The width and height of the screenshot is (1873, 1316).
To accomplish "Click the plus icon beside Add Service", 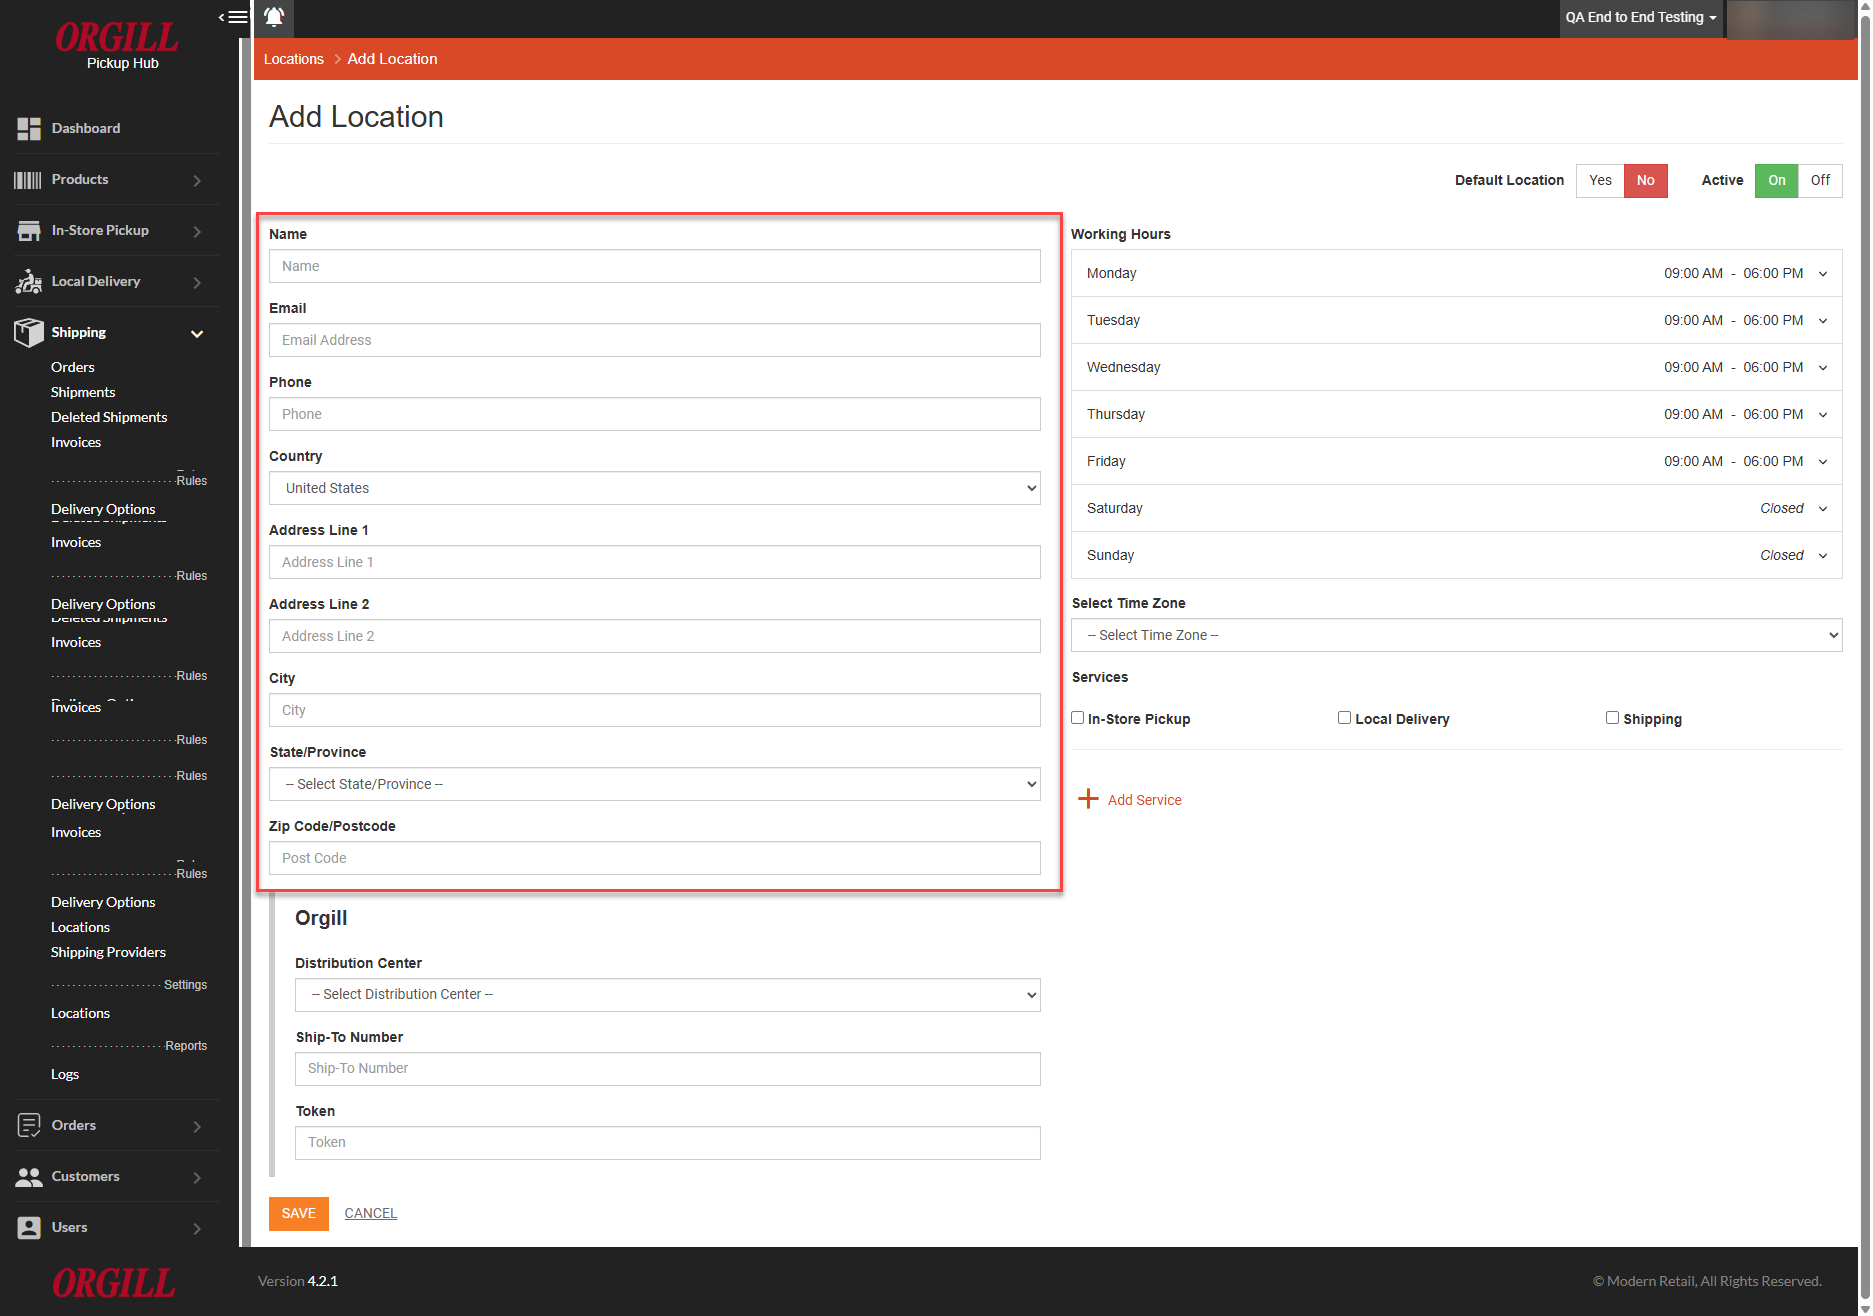I will tap(1088, 799).
